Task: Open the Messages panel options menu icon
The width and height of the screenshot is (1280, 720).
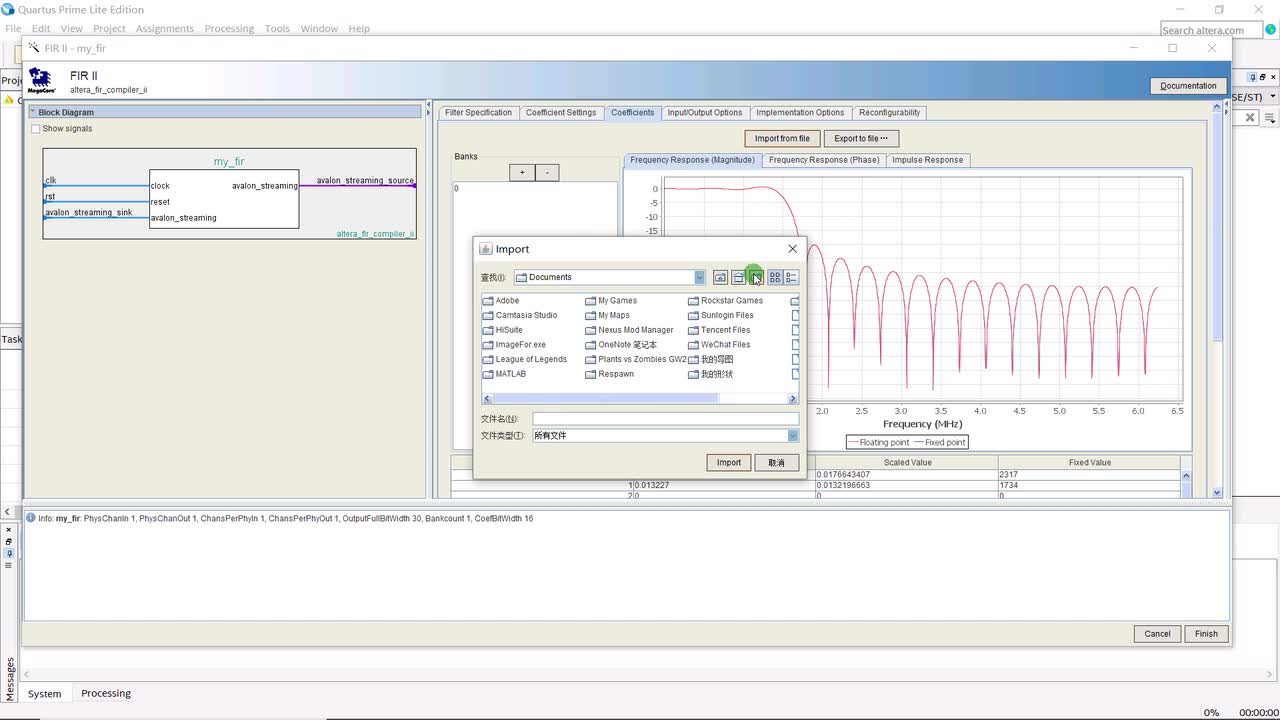Action: (9, 565)
